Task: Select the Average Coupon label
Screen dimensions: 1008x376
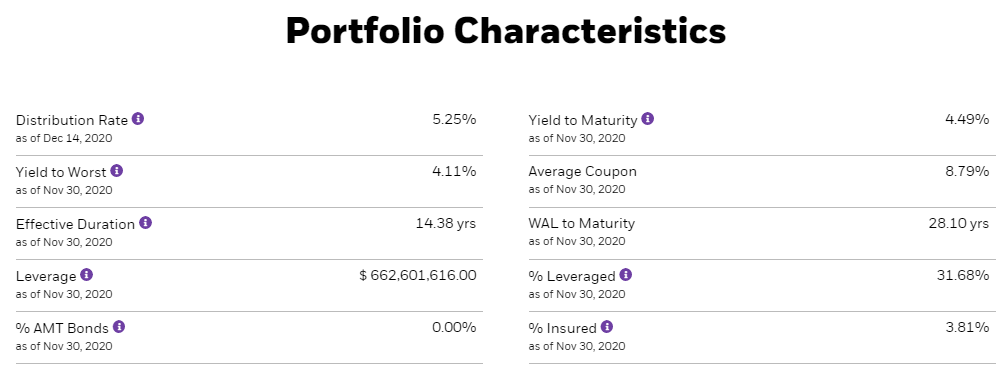Action: 582,172
